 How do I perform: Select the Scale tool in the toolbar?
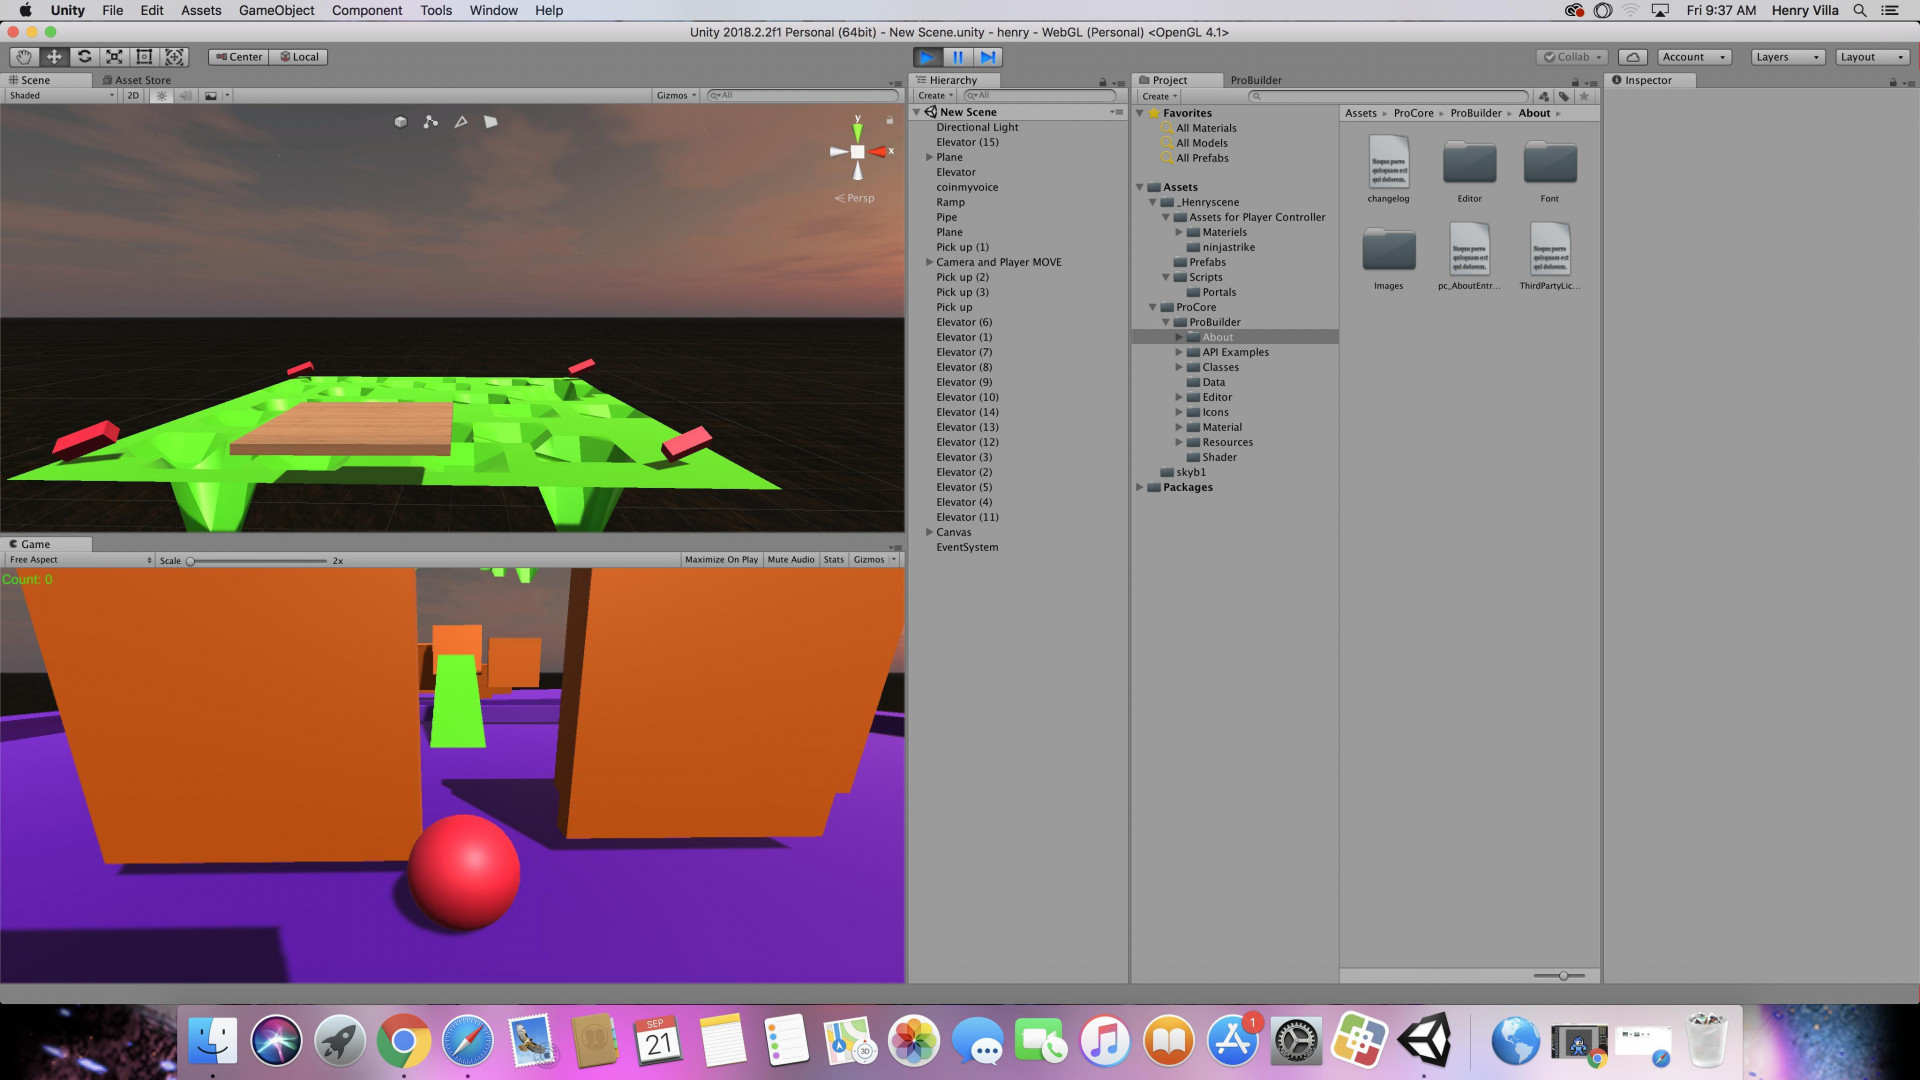pos(115,57)
